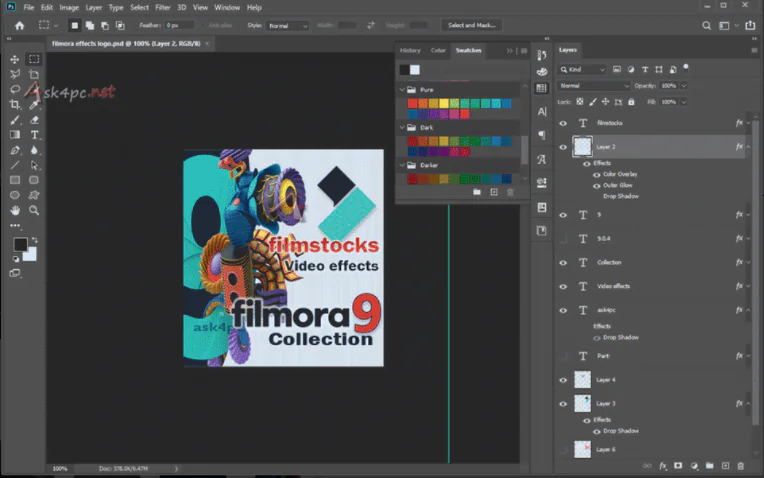Choose the Horizontal Type tool
The image size is (764, 478).
35,134
